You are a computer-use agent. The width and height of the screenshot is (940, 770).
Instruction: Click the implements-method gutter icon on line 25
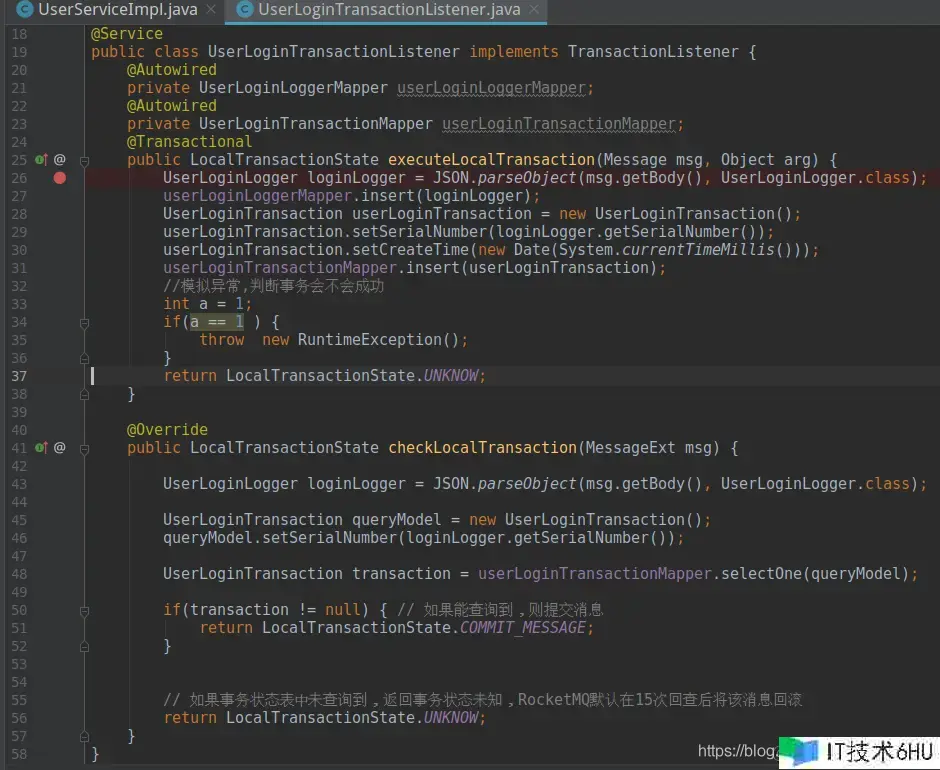(41, 160)
